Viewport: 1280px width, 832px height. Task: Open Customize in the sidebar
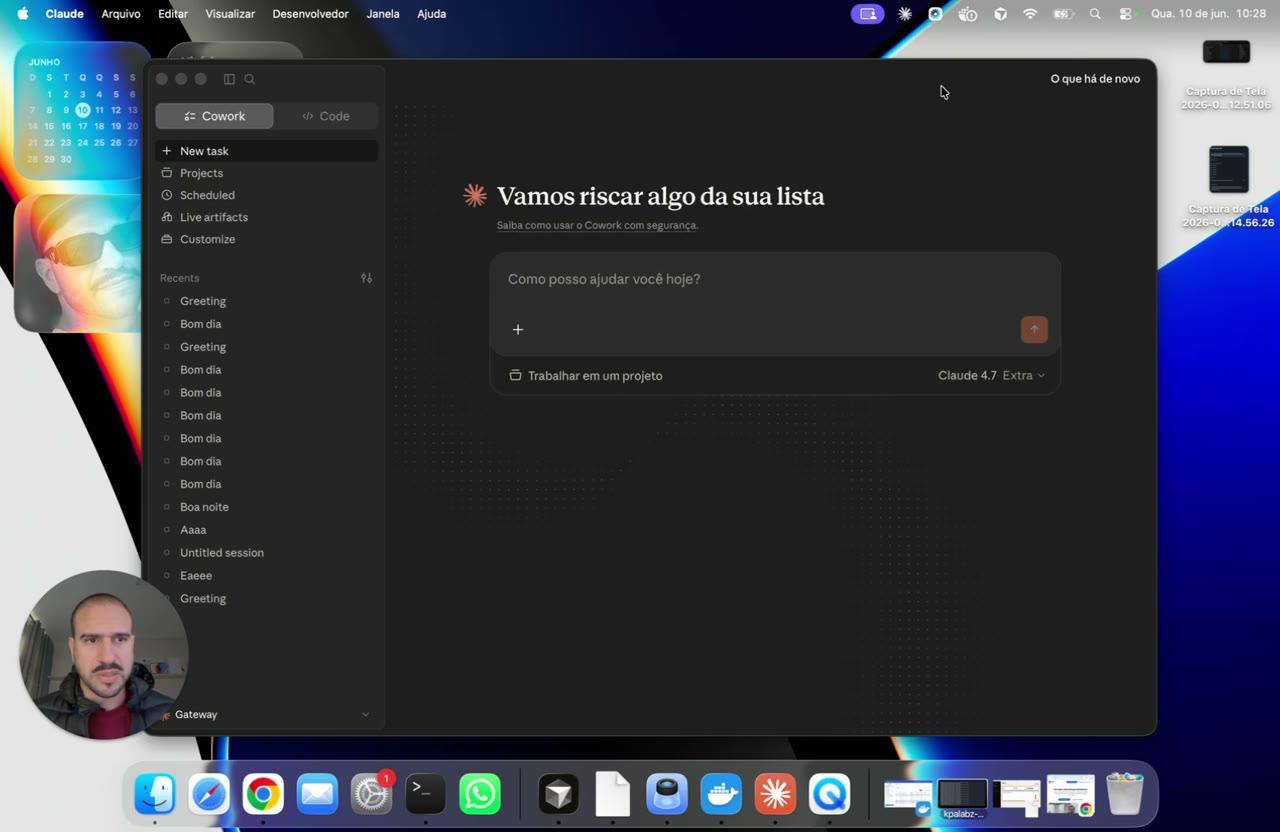266,239
